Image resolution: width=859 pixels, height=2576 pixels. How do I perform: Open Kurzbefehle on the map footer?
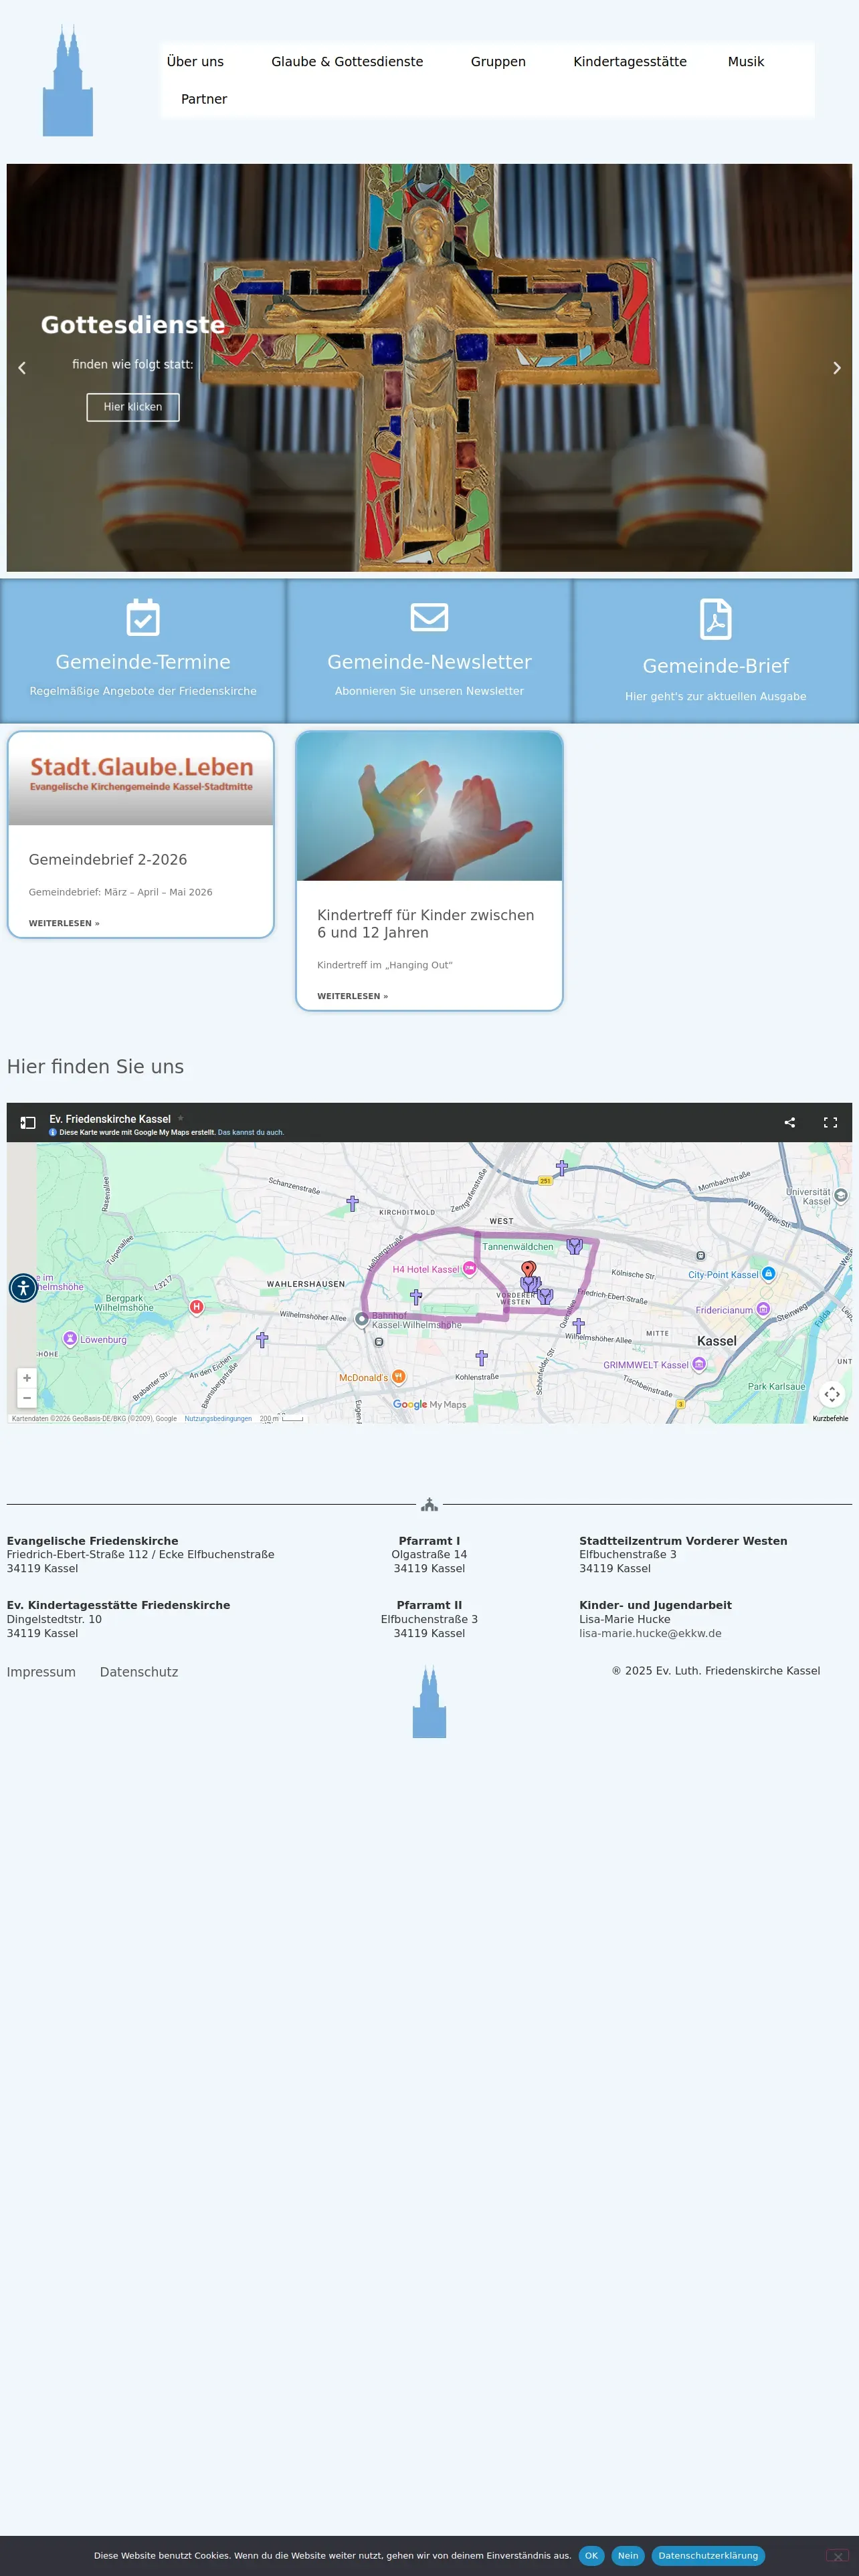click(830, 1418)
